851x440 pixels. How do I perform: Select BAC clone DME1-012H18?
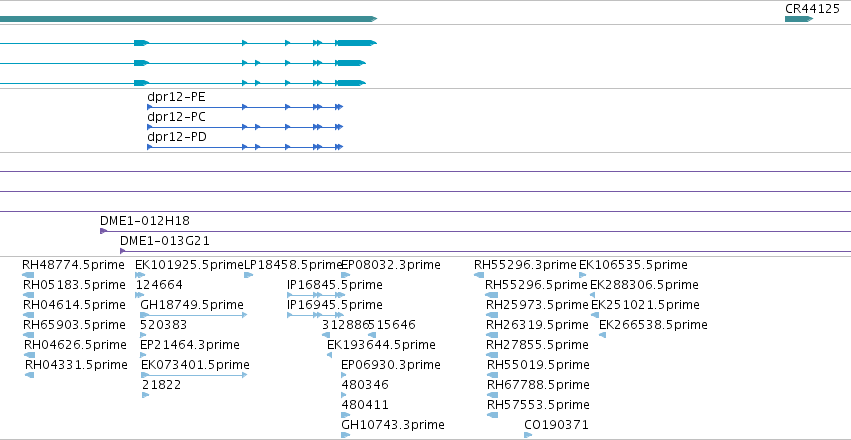coord(145,221)
